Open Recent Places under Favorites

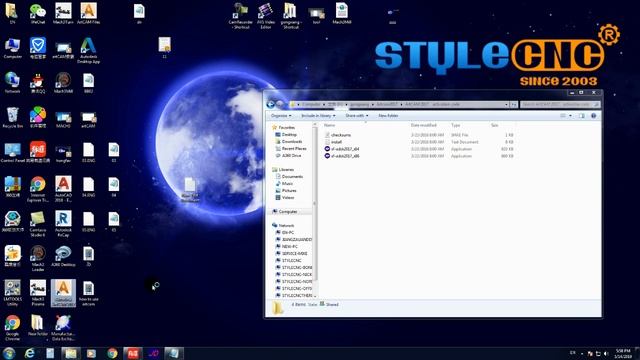(x=294, y=149)
